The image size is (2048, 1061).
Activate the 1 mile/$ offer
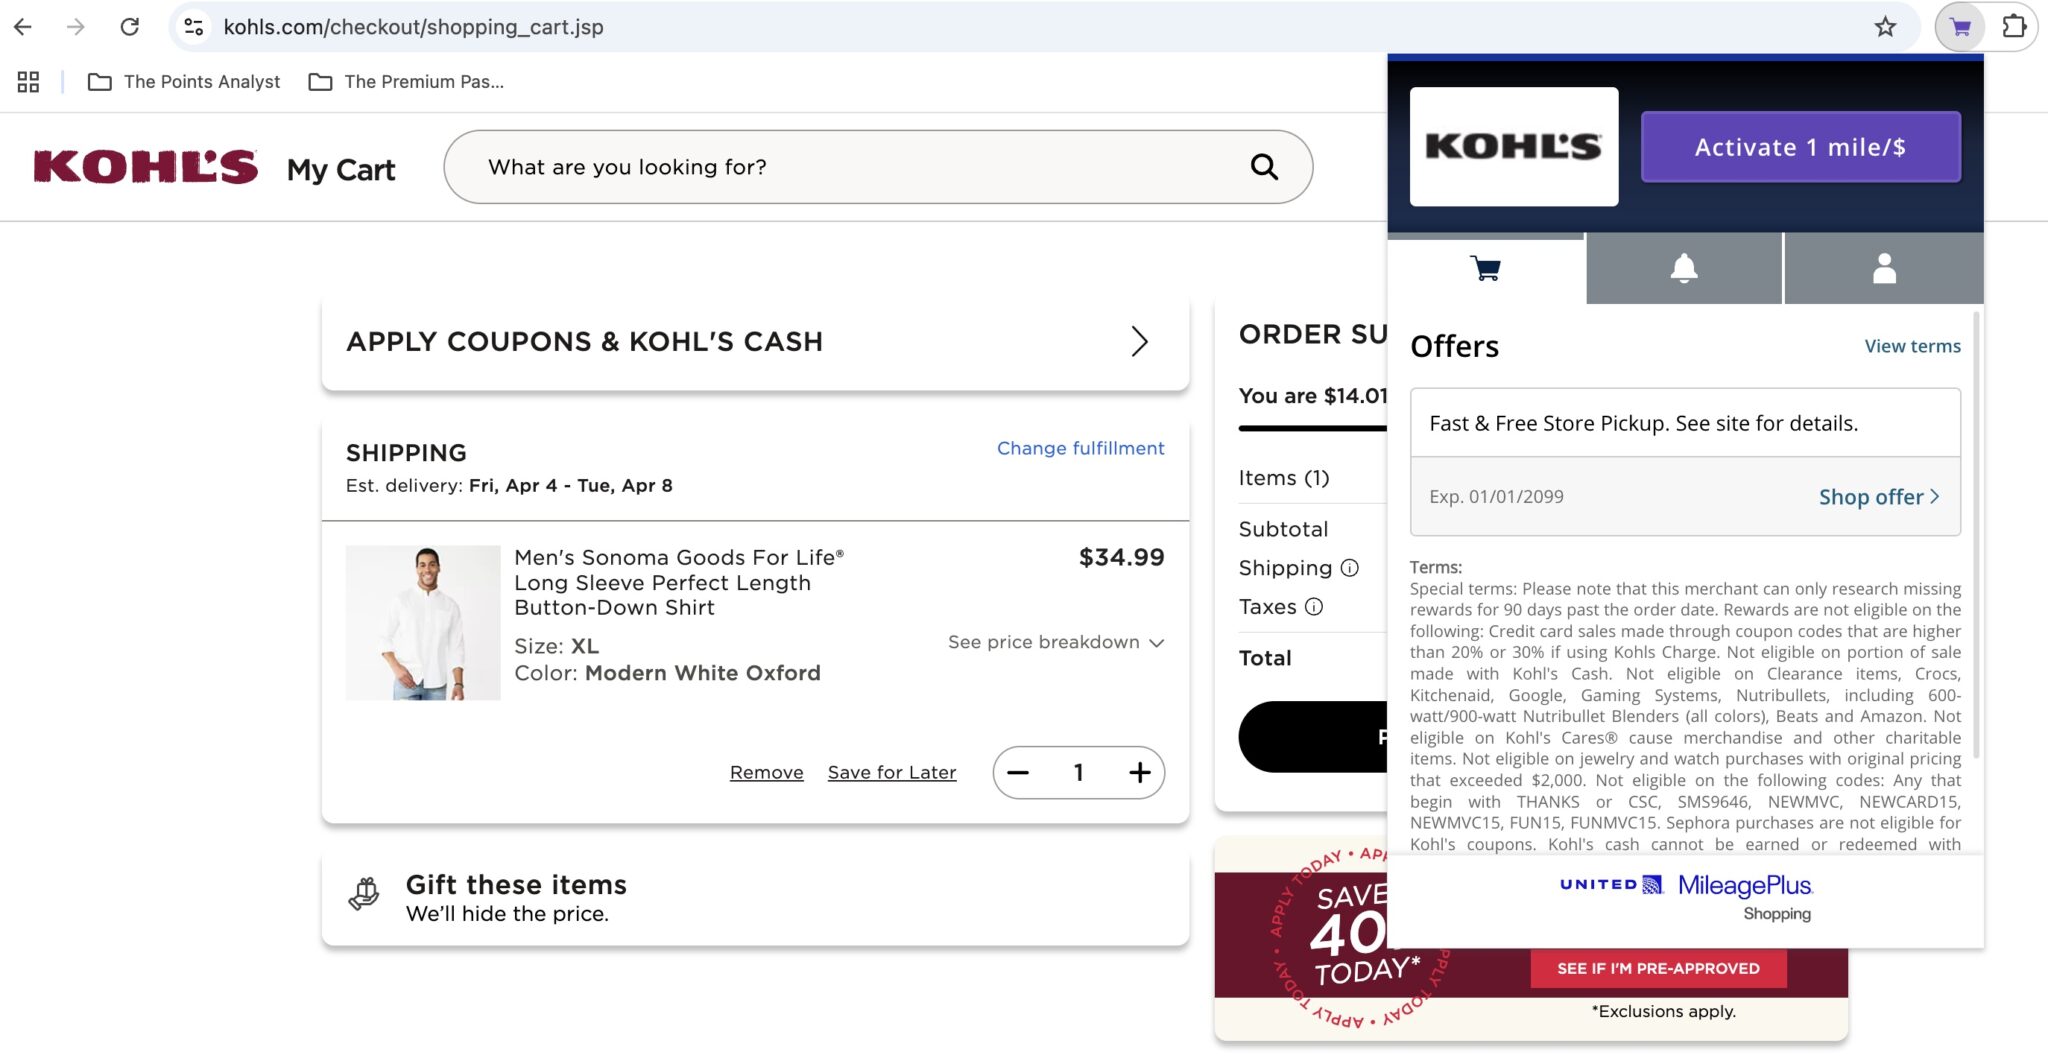pyautogui.click(x=1799, y=146)
